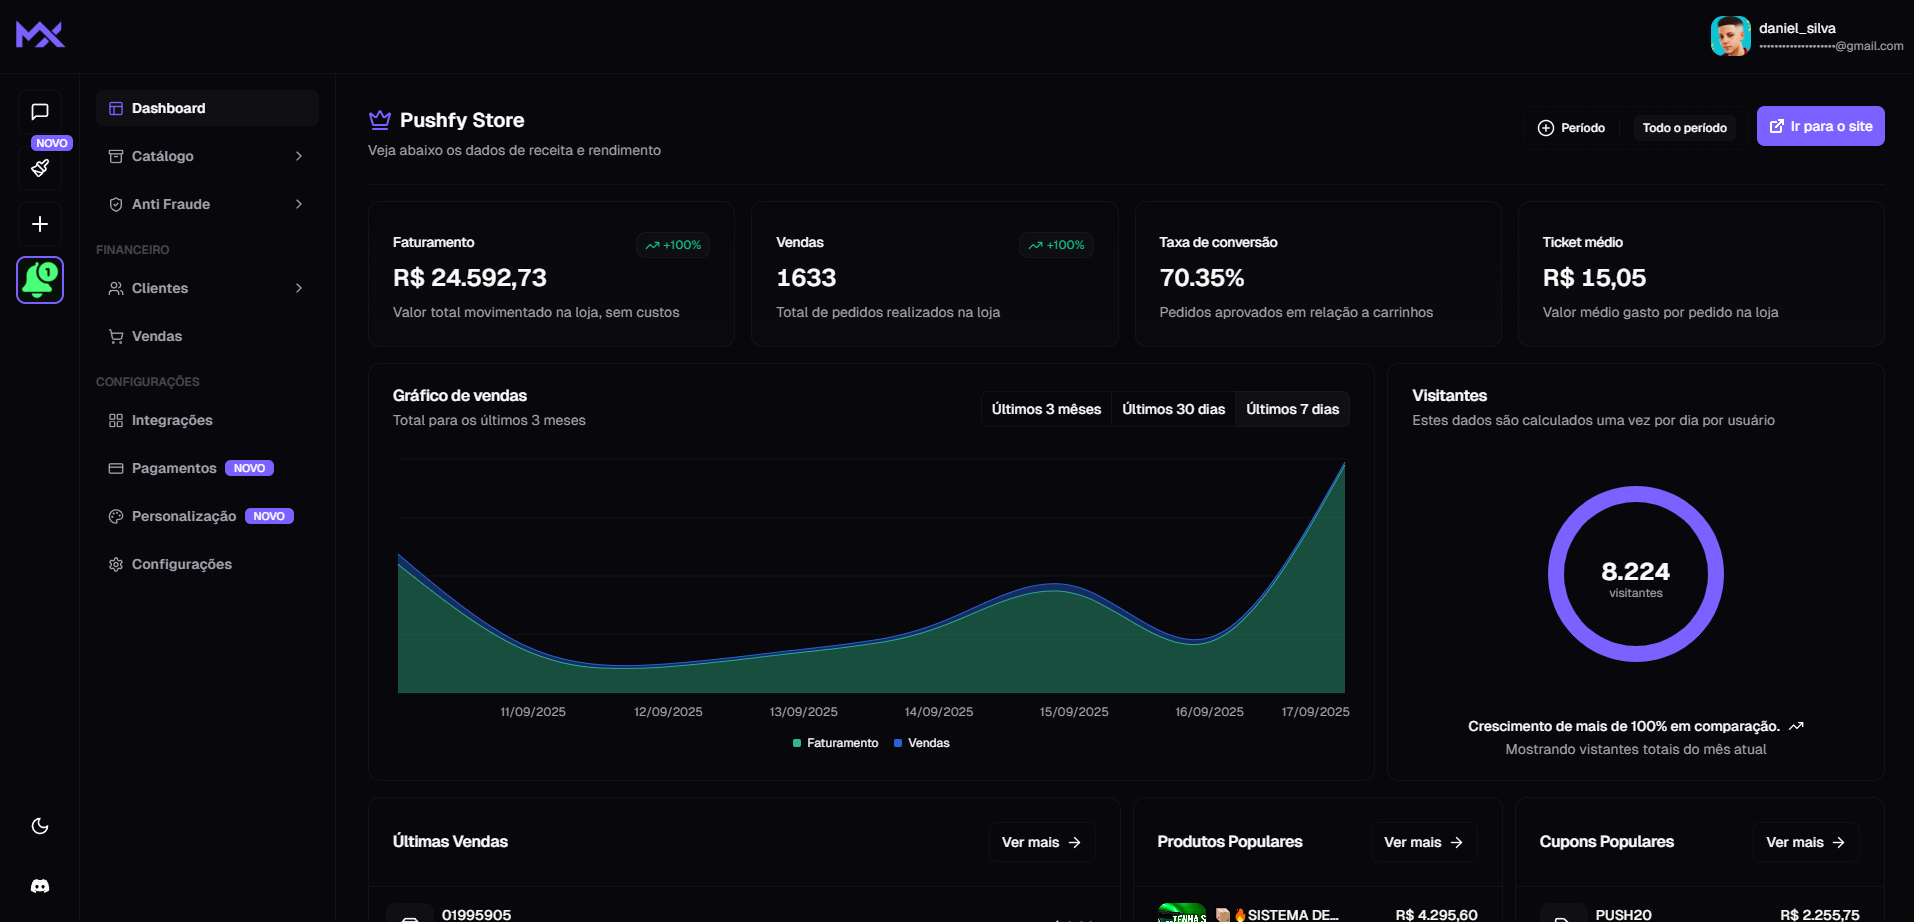Open the rocket icon marked NOVO
The width and height of the screenshot is (1914, 922).
click(x=40, y=168)
